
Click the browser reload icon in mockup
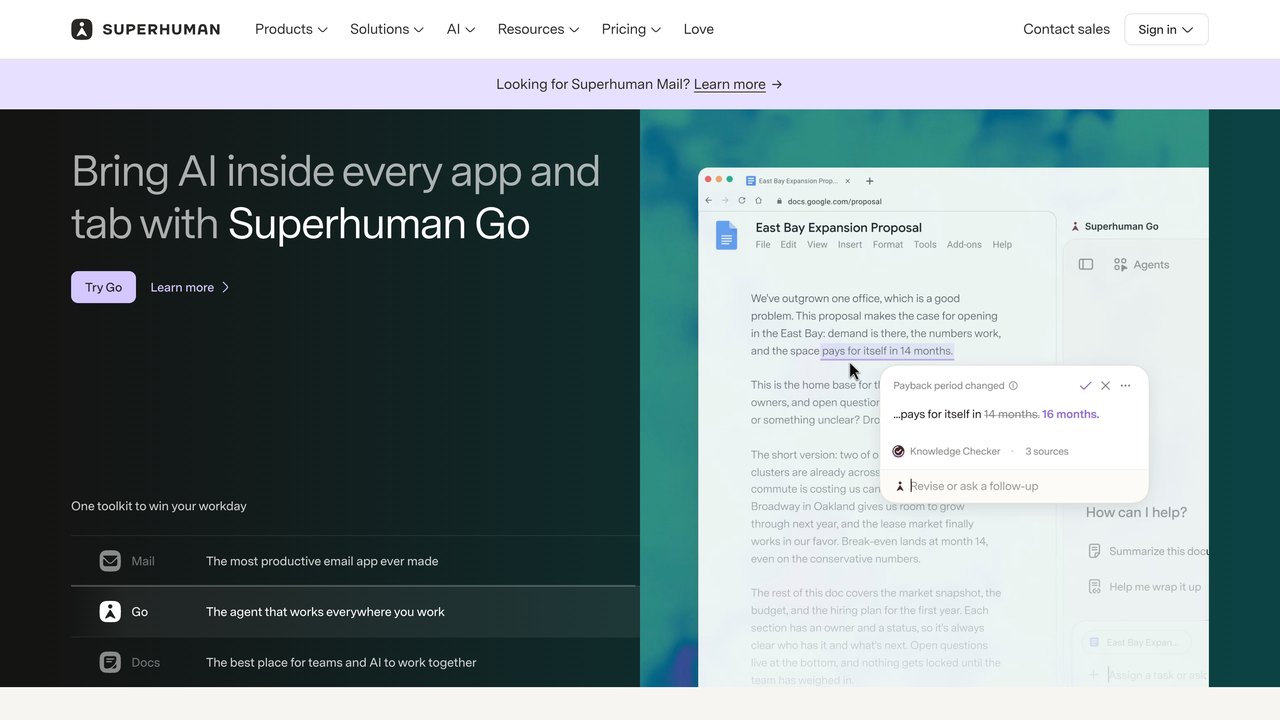pos(742,200)
